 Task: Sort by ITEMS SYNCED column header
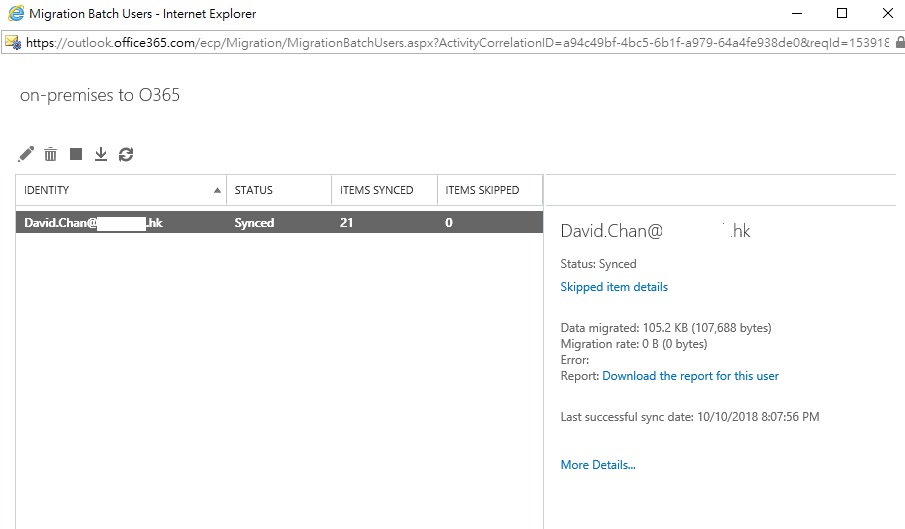point(384,190)
